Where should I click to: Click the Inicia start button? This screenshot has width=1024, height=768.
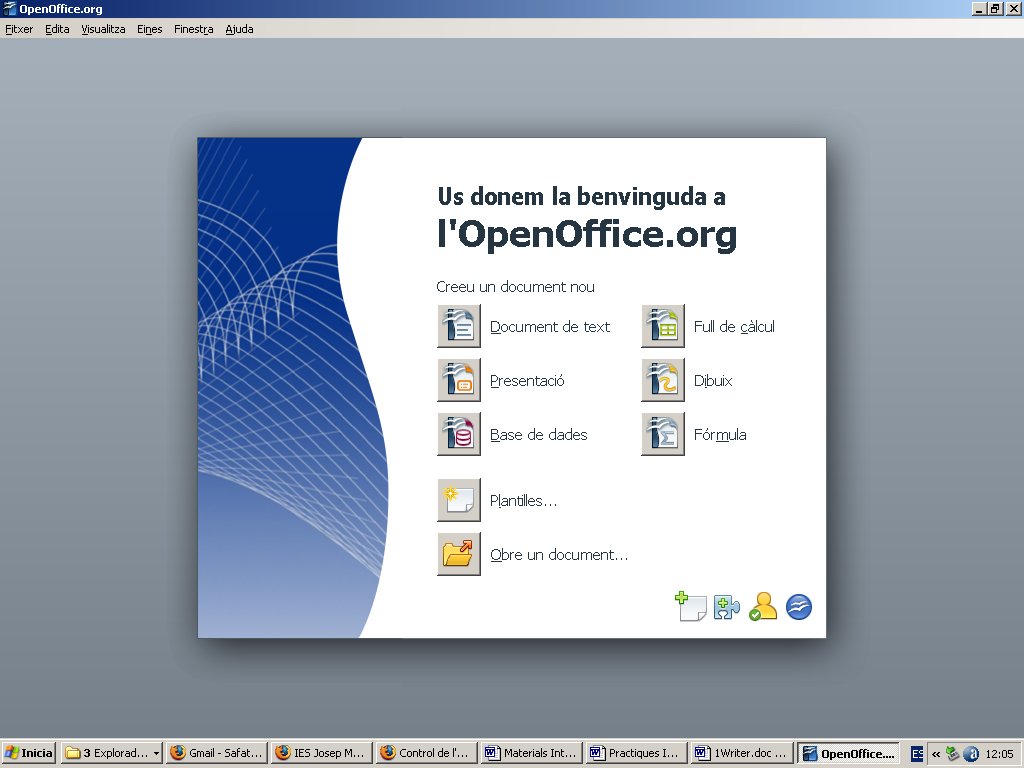(29, 753)
